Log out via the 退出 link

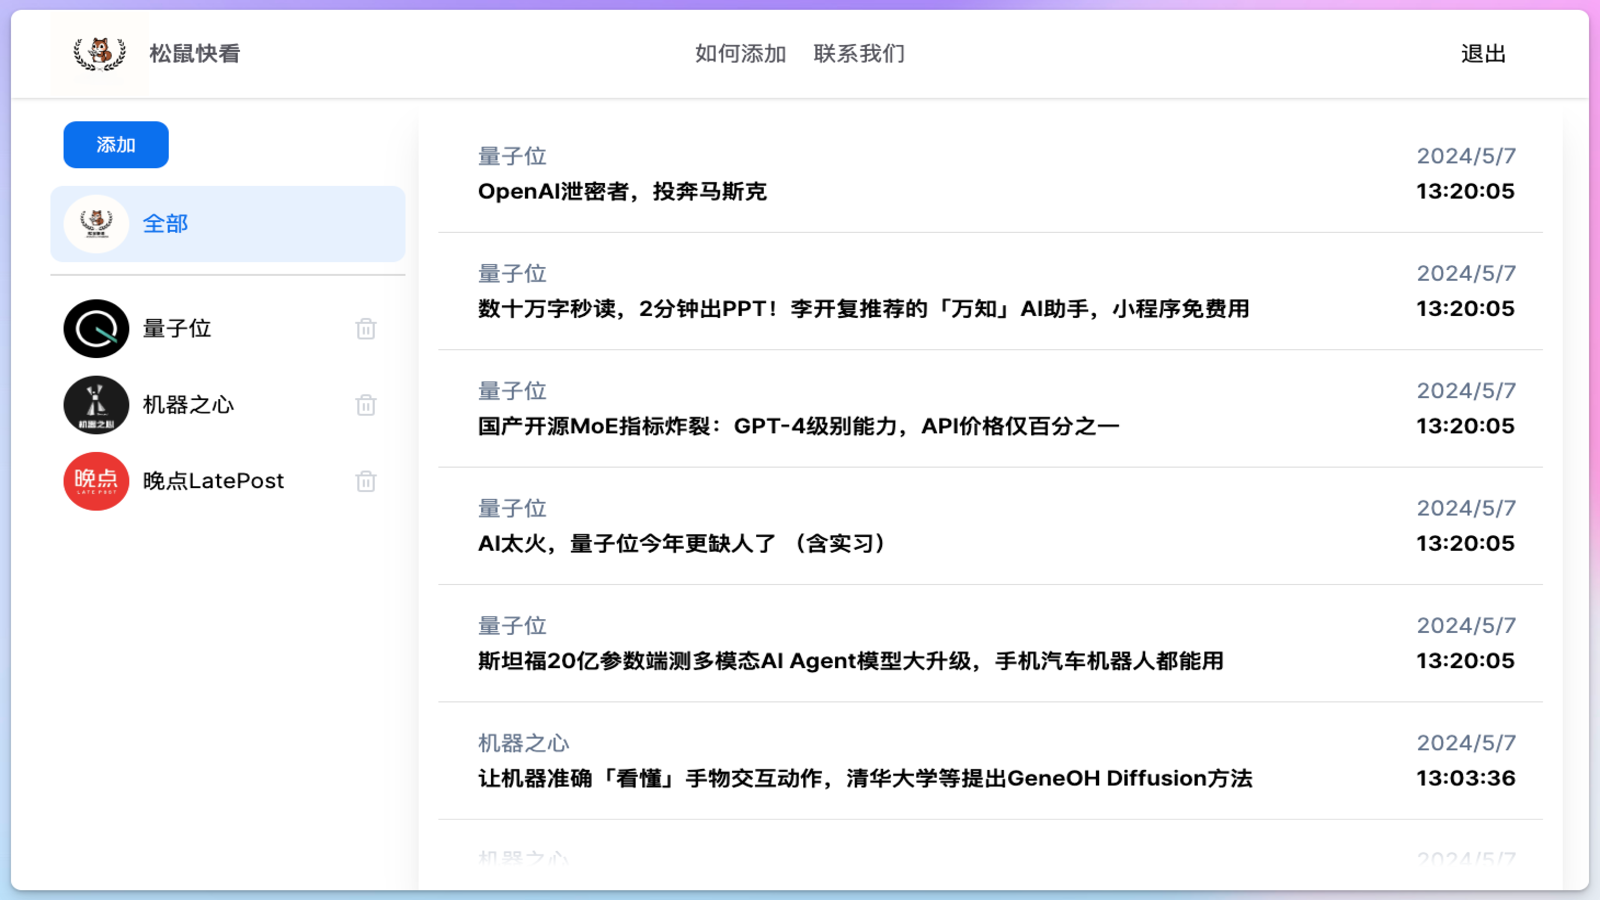point(1483,54)
